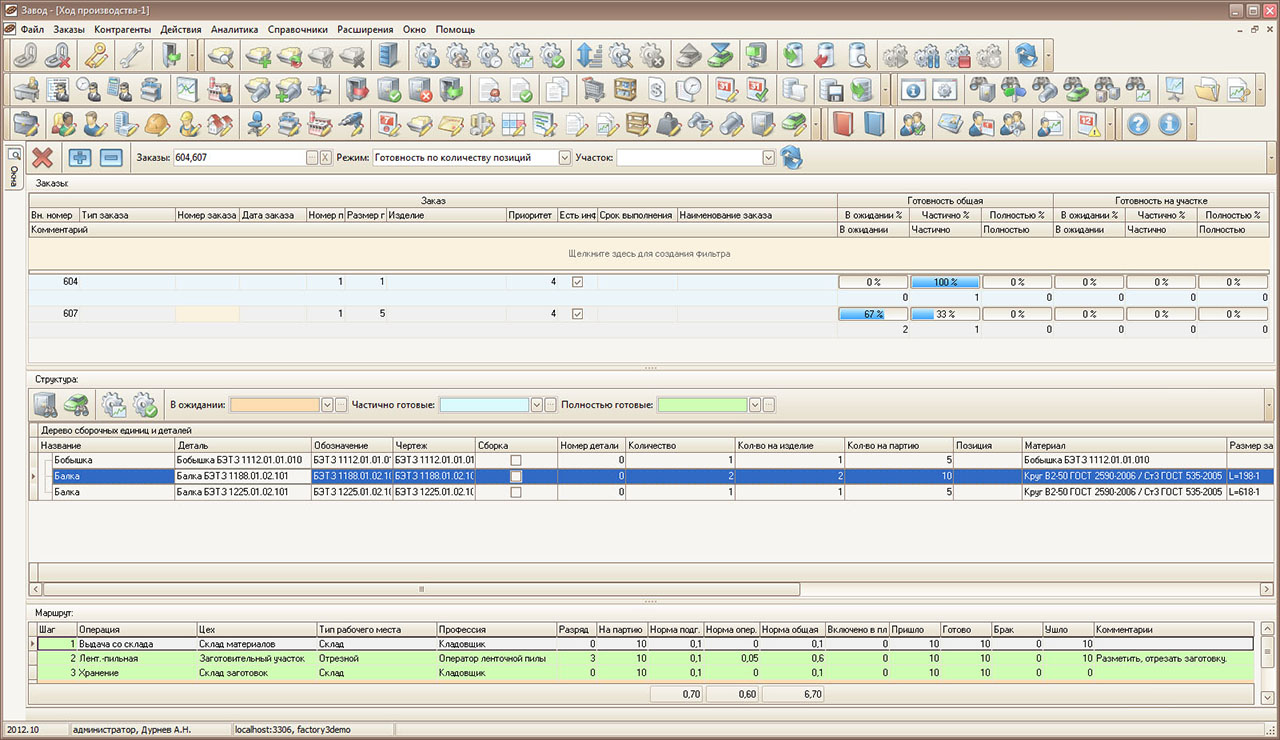
Task: Click the red book toolbar icon
Action: point(842,124)
